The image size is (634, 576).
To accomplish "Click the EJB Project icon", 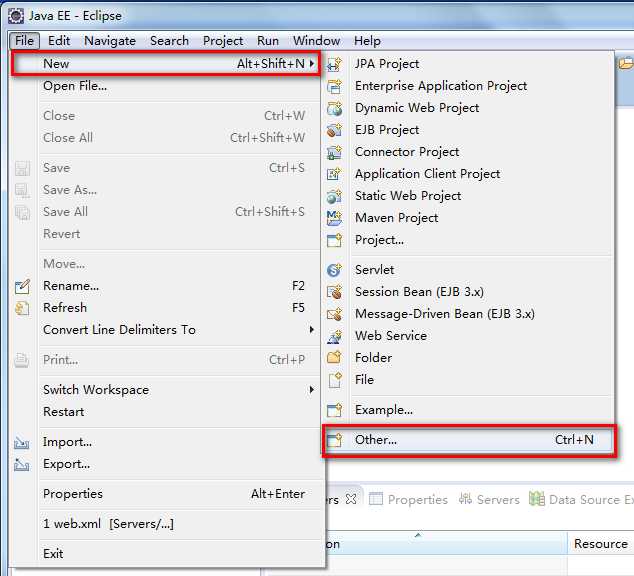I will (334, 130).
